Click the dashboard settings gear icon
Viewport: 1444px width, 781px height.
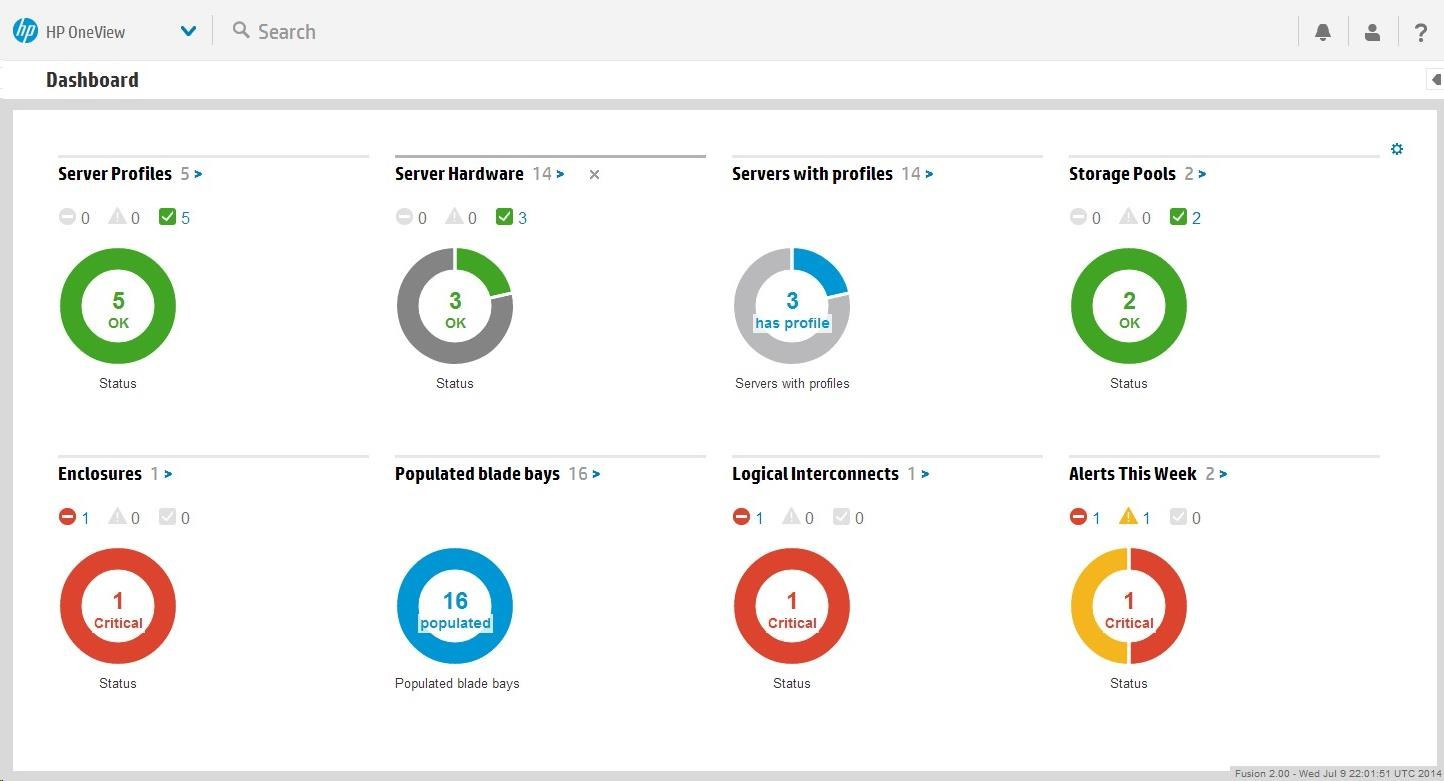[x=1397, y=149]
